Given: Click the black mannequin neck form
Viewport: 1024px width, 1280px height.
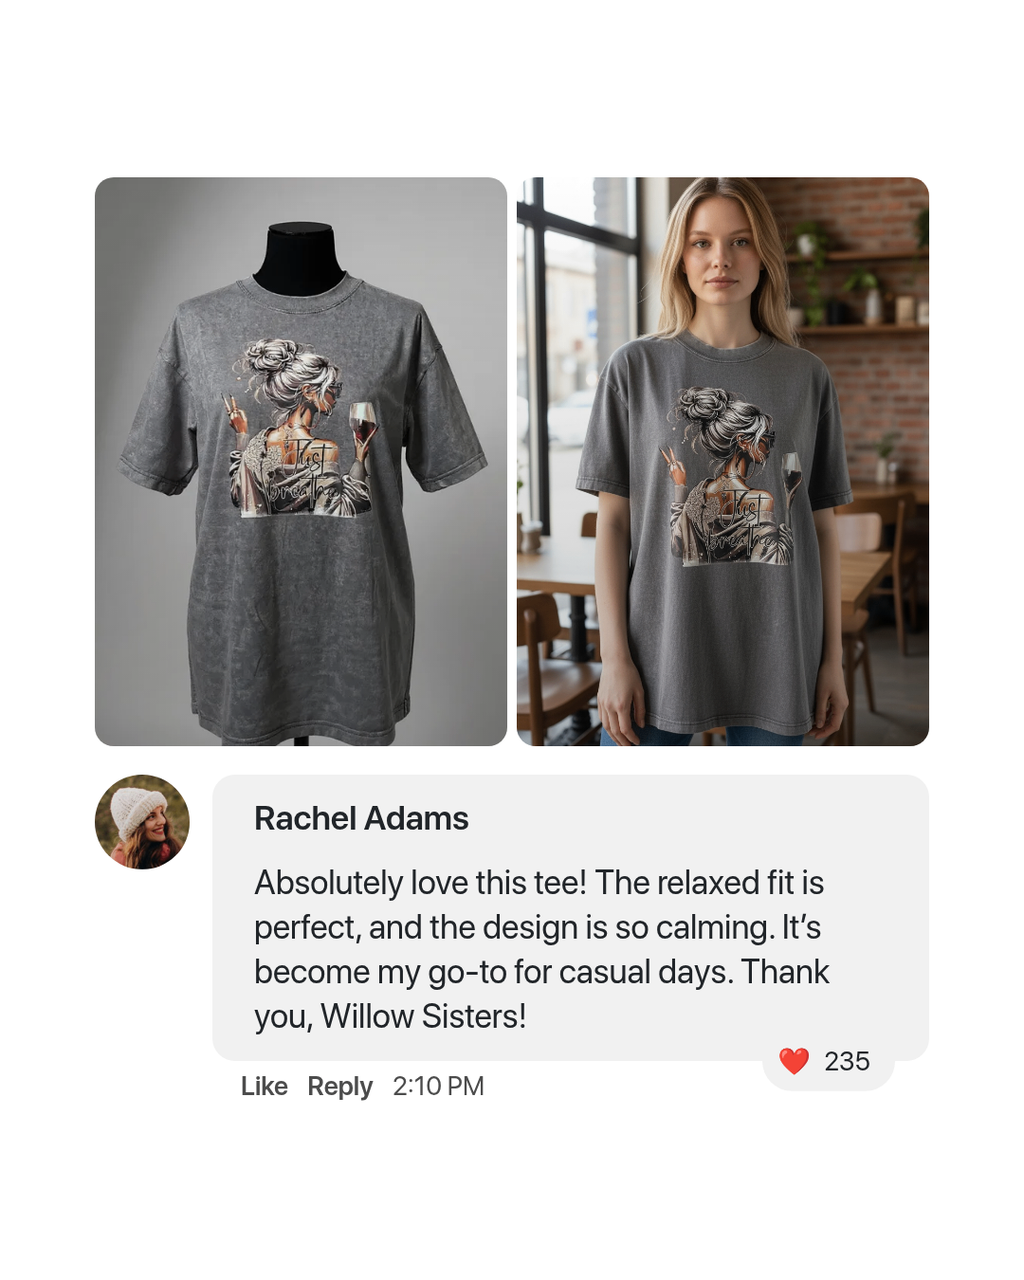Looking at the screenshot, I should coord(300,258).
